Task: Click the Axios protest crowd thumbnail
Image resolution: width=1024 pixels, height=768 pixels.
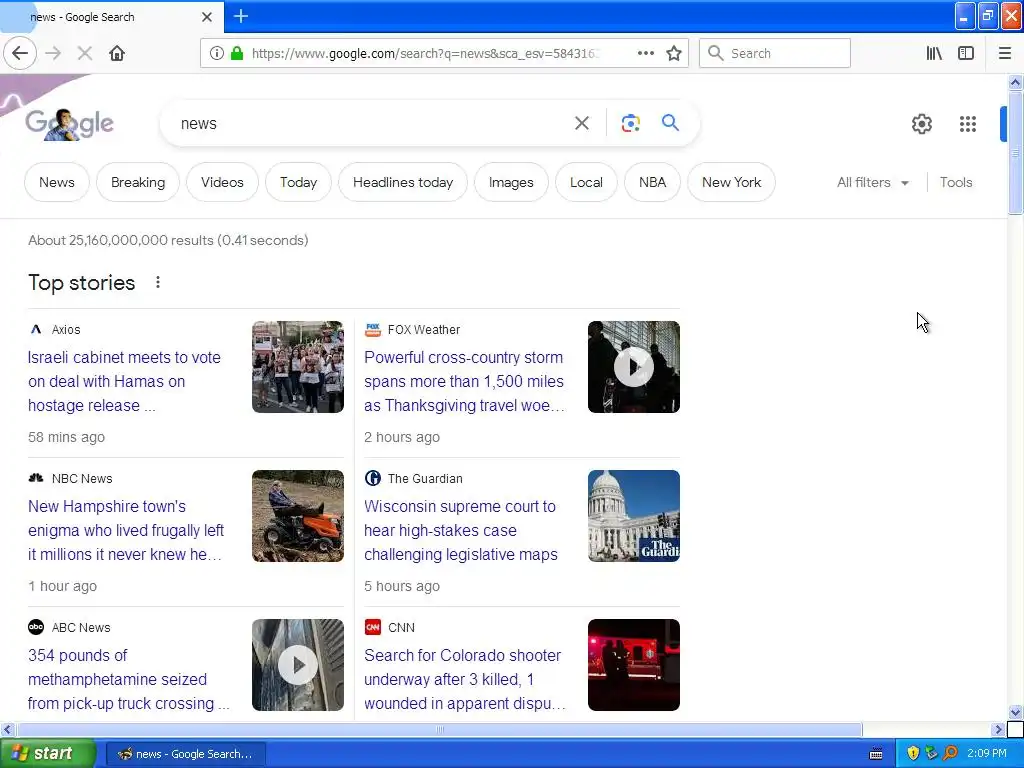Action: pos(298,366)
